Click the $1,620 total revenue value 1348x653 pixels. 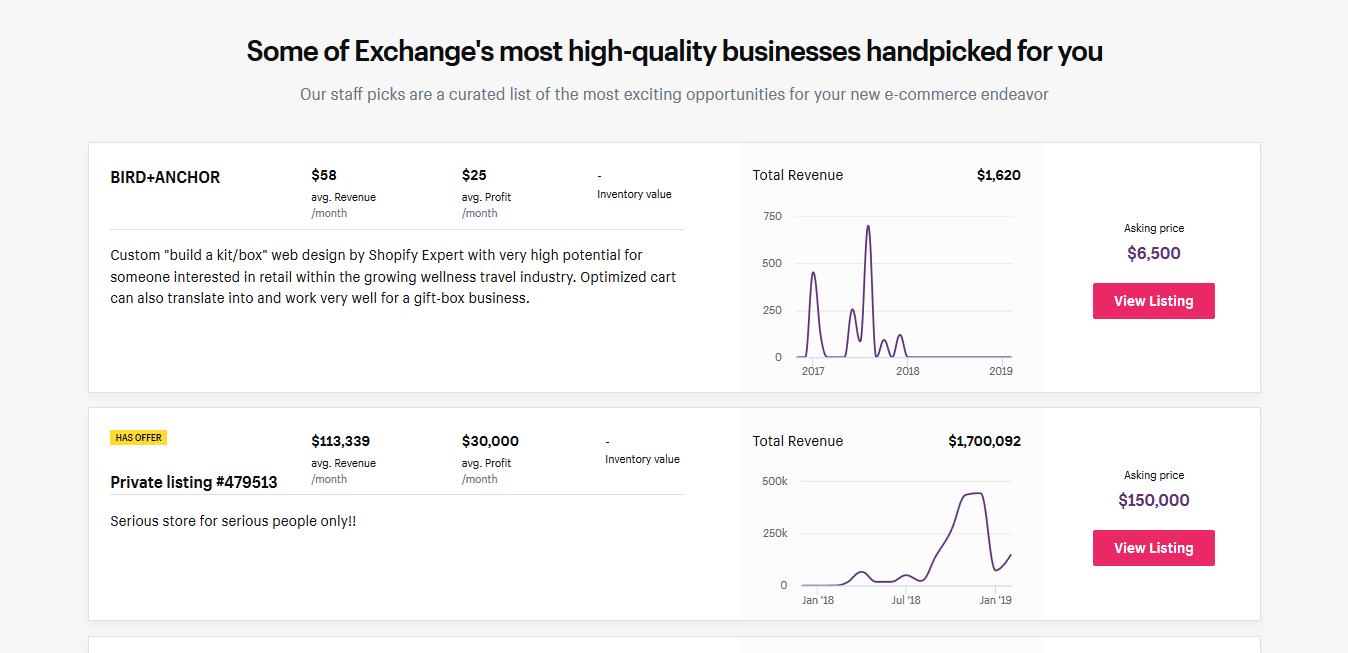[998, 175]
